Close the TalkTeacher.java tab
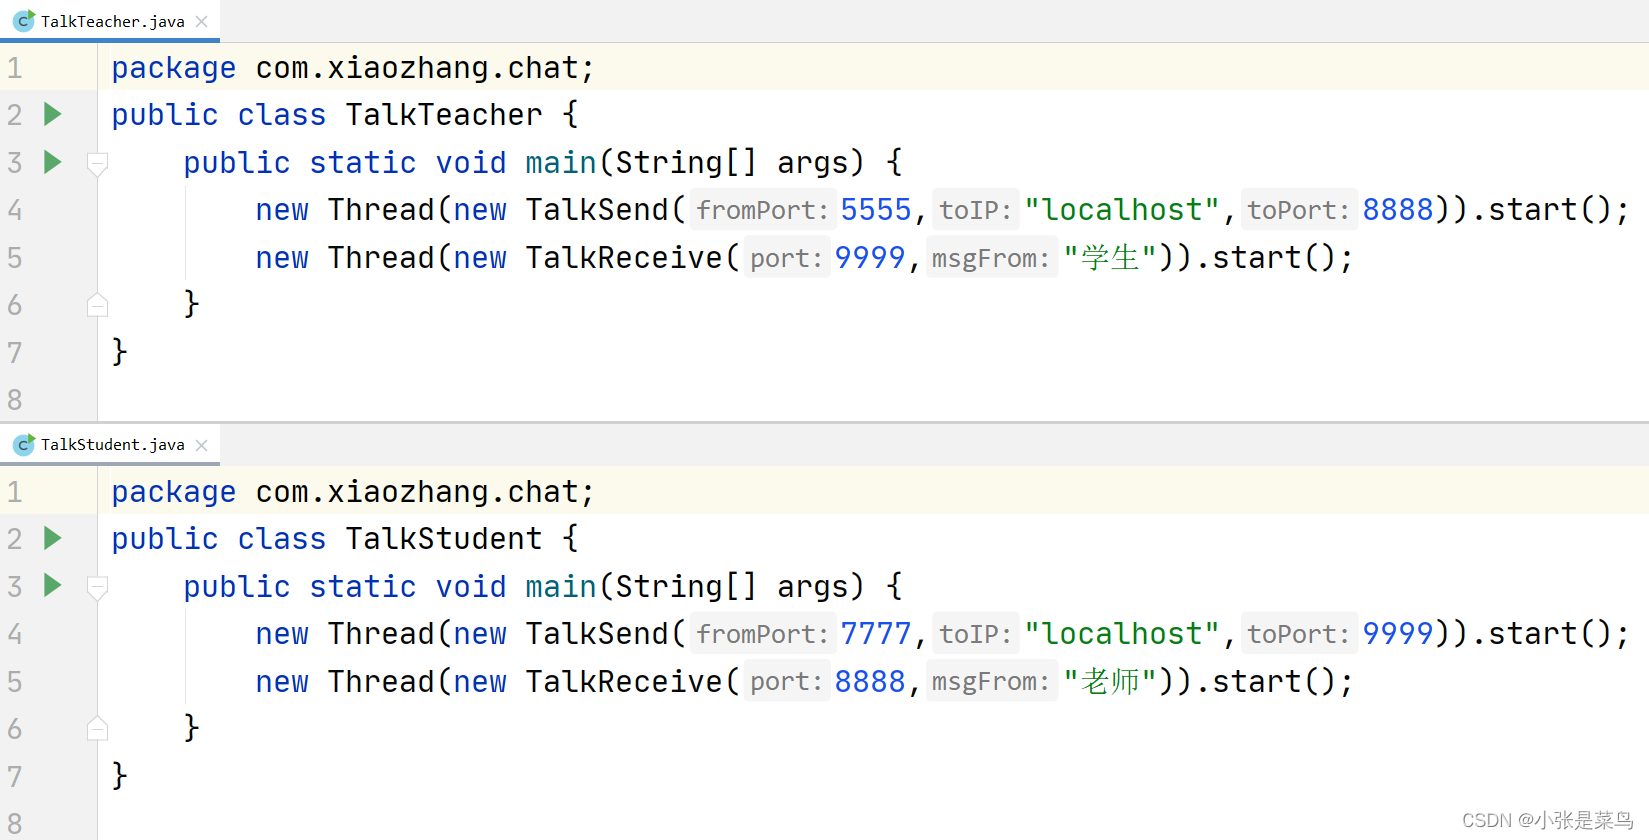Screen dimensions: 1649x840 click(202, 21)
